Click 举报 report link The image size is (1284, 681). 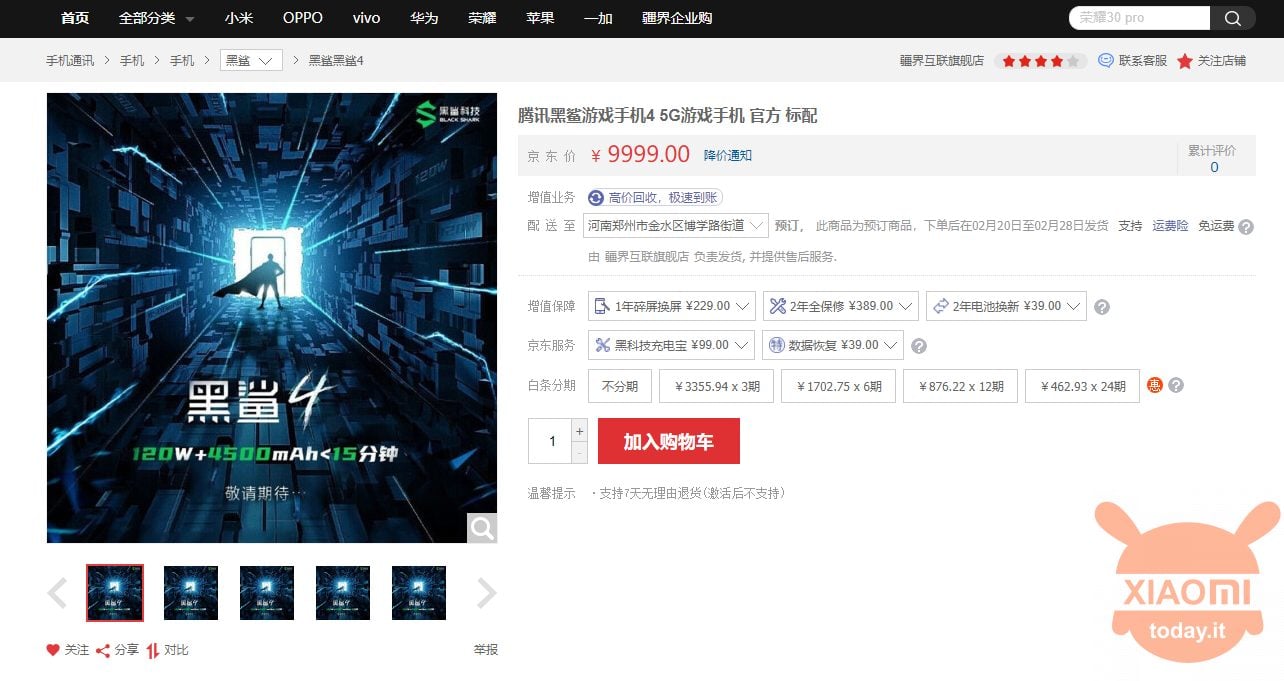coord(486,650)
